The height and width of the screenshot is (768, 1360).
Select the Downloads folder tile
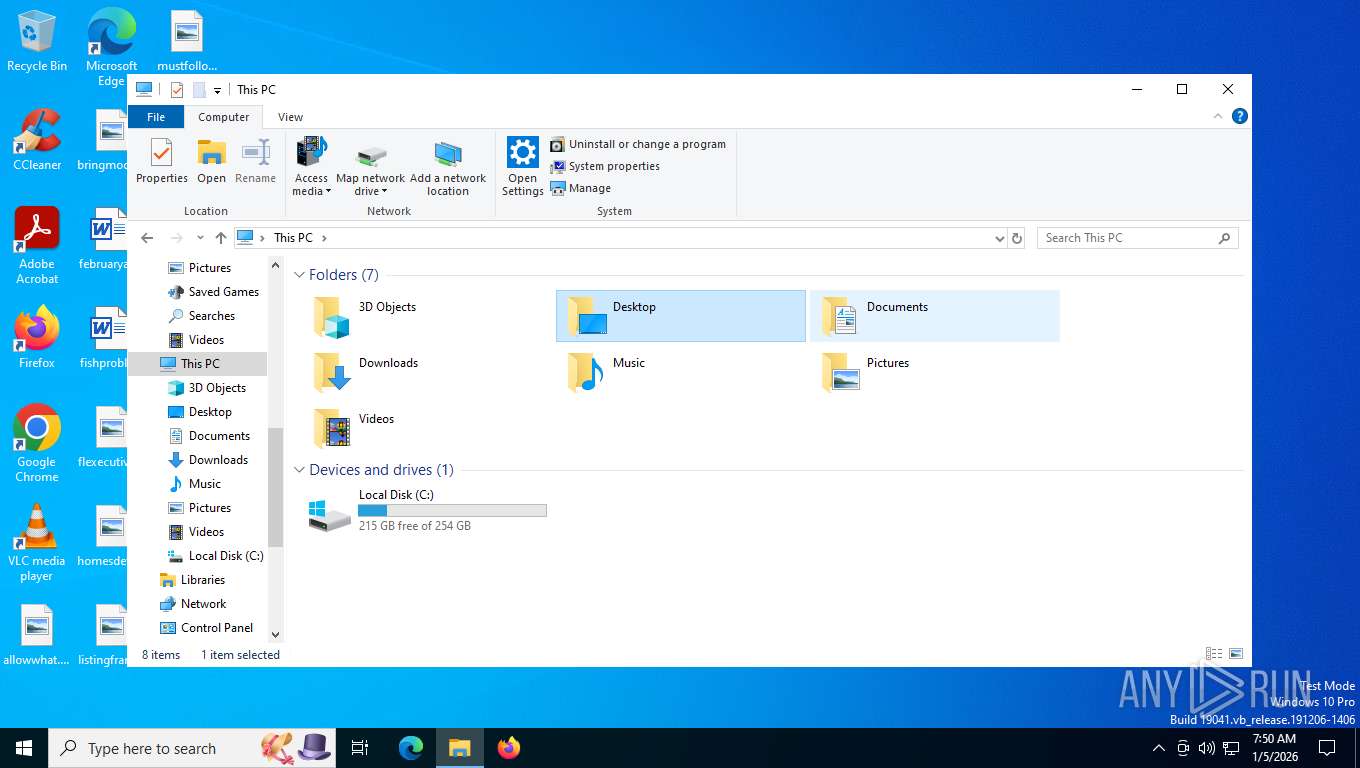(426, 372)
